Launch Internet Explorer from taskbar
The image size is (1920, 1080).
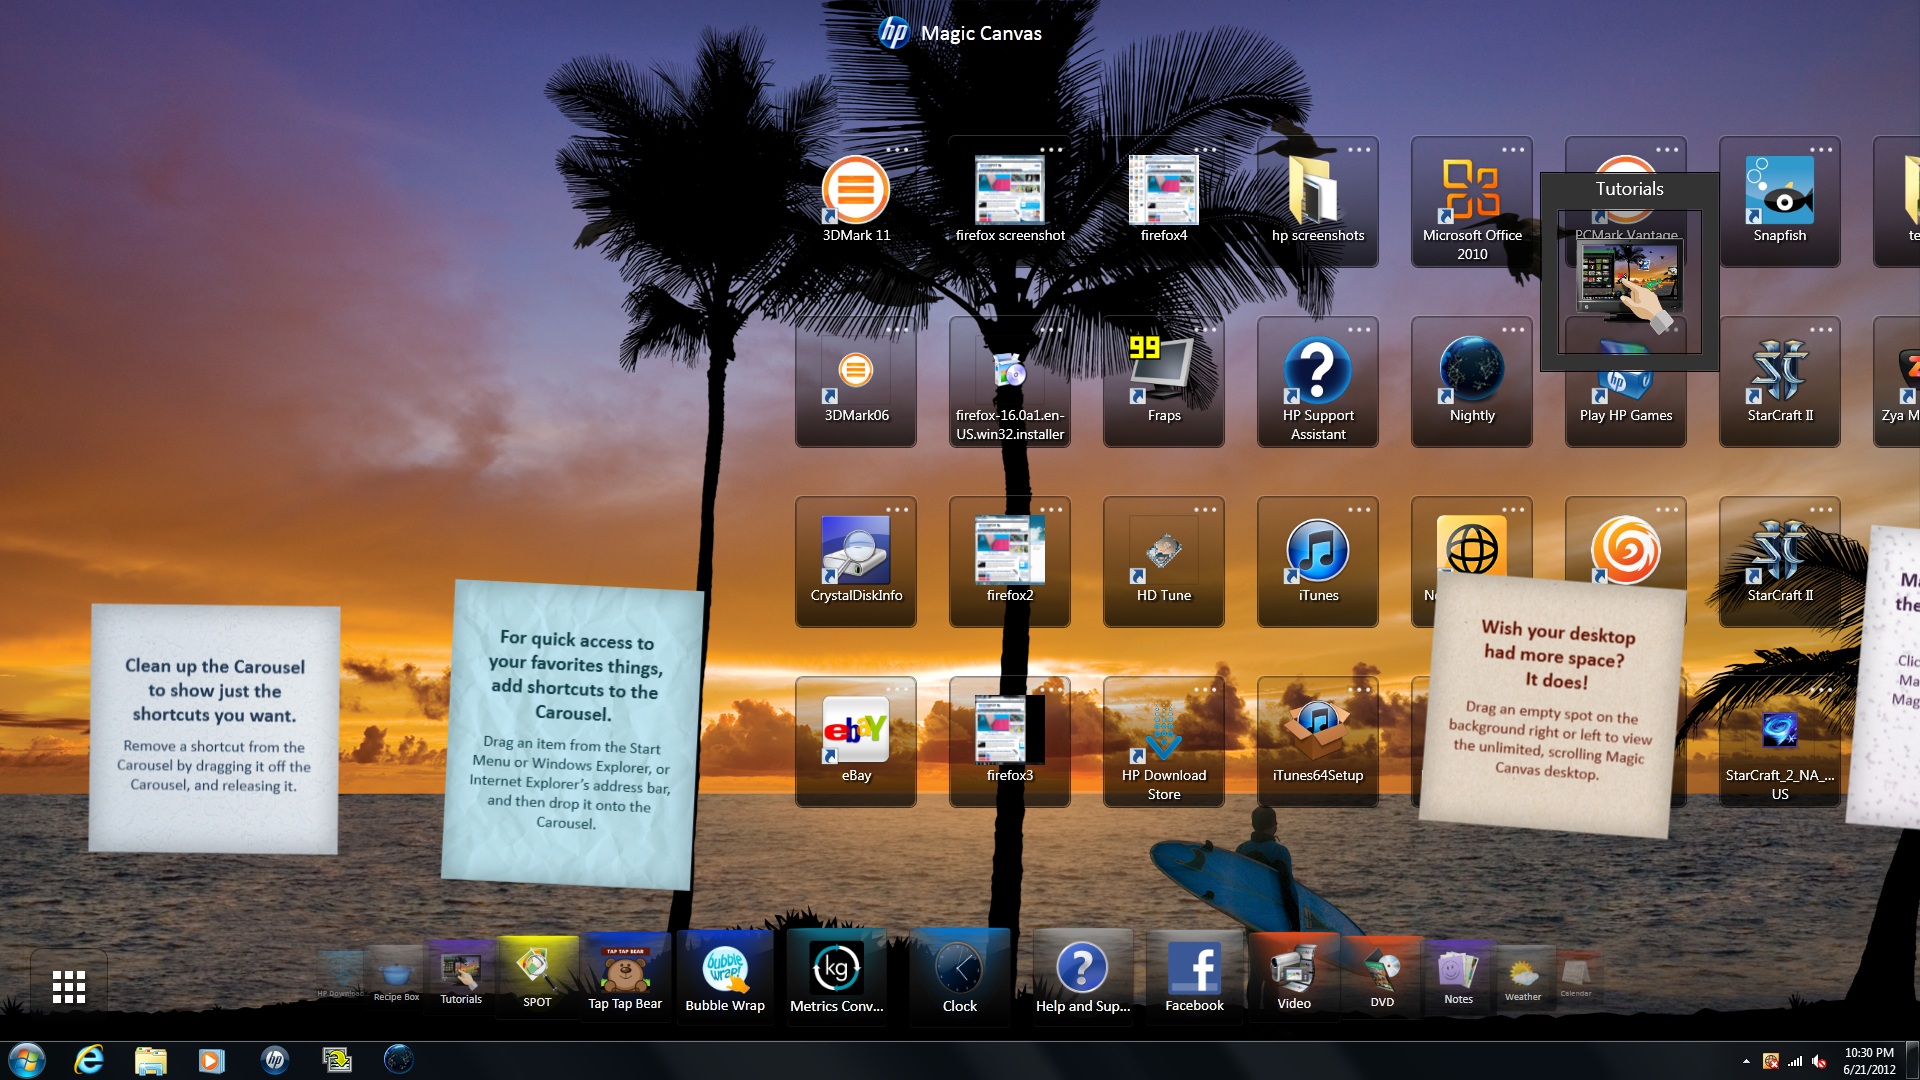pos(89,1060)
